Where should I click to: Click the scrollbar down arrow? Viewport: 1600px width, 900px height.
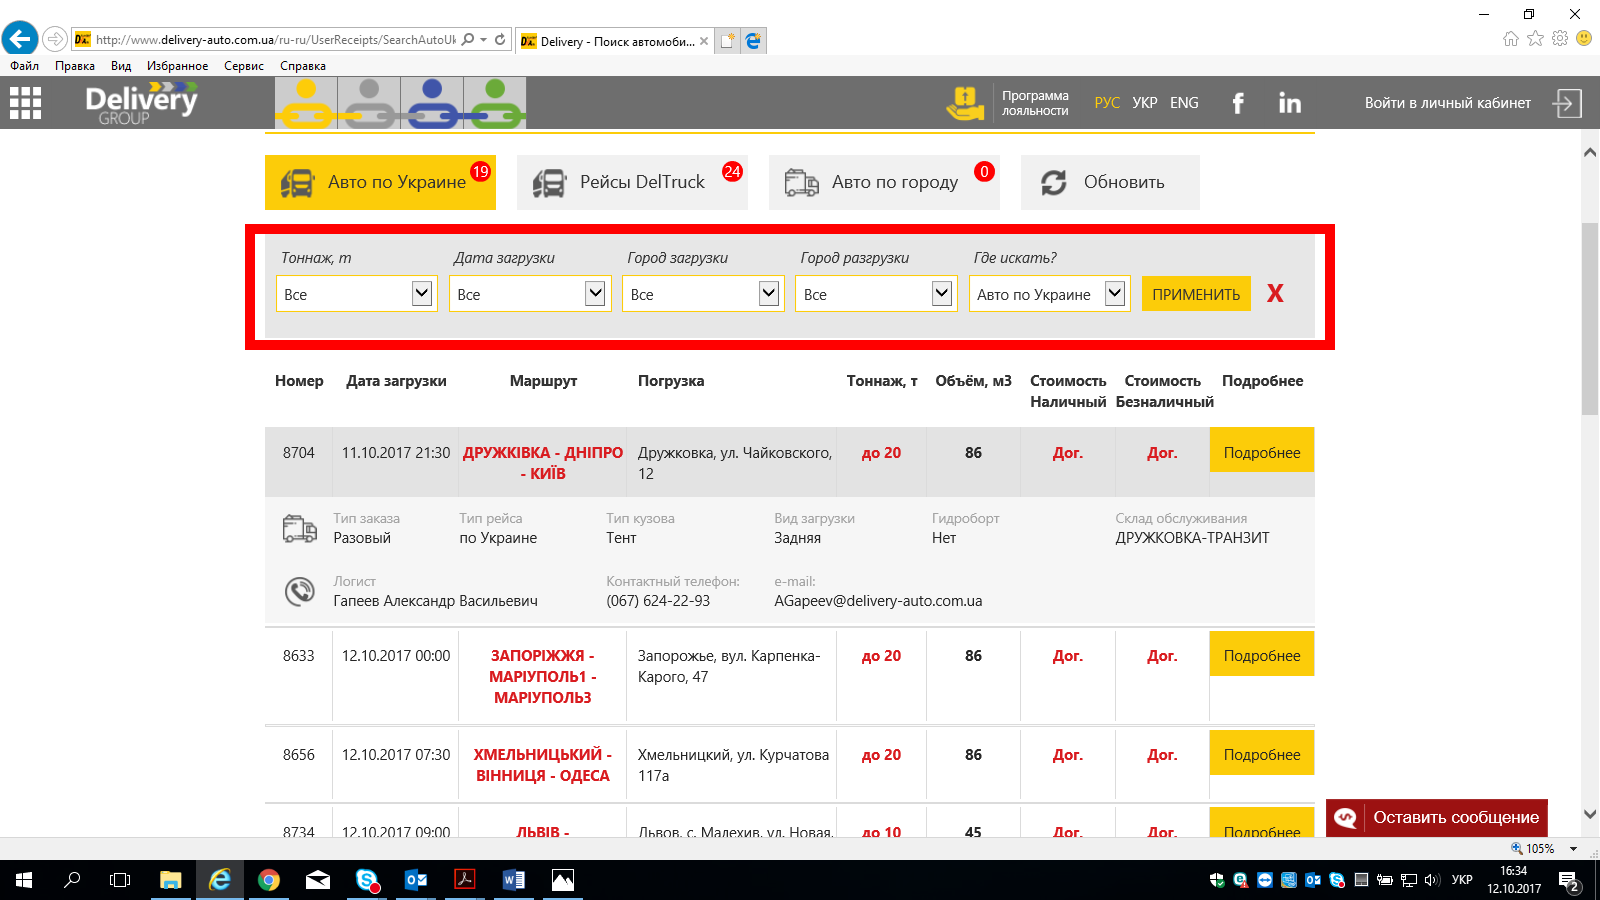[x=1590, y=815]
